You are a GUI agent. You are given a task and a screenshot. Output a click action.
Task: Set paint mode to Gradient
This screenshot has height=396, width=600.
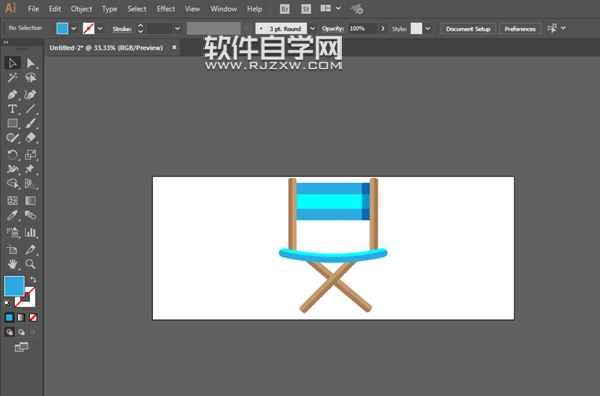tap(21, 318)
